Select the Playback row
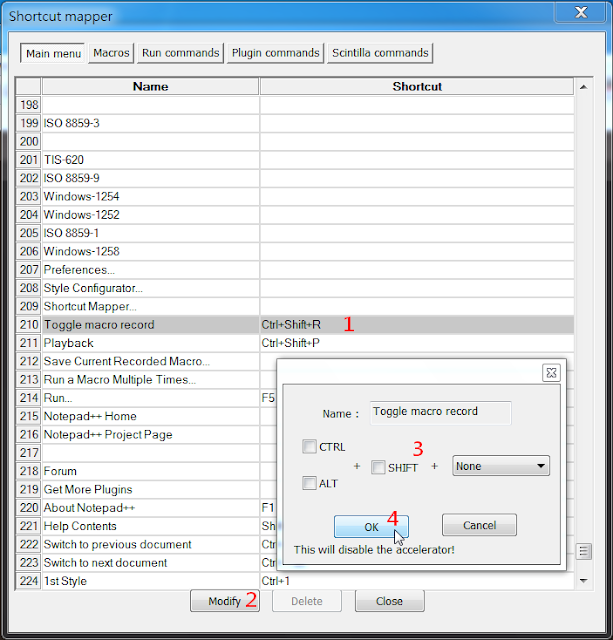Screen dimensions: 613x640 click(295, 343)
